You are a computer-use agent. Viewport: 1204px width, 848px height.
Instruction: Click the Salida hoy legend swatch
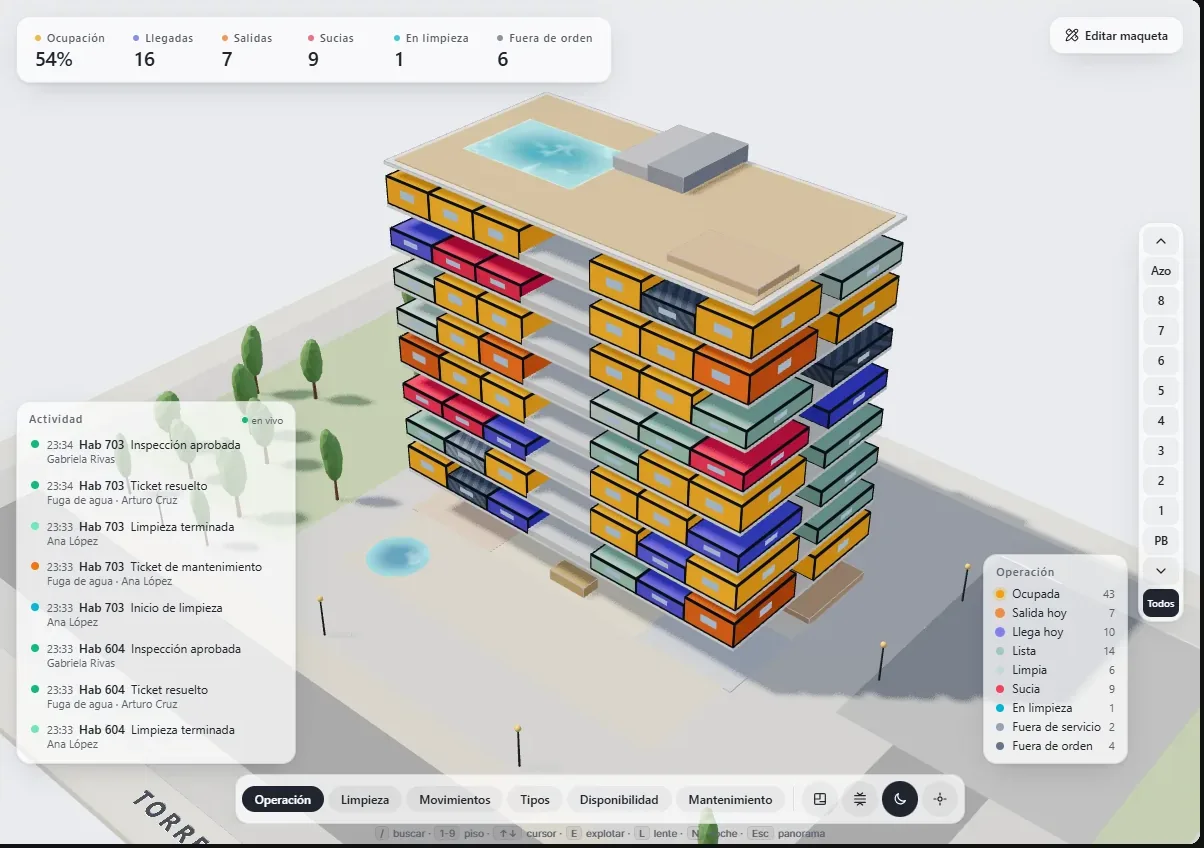[x=1000, y=613]
